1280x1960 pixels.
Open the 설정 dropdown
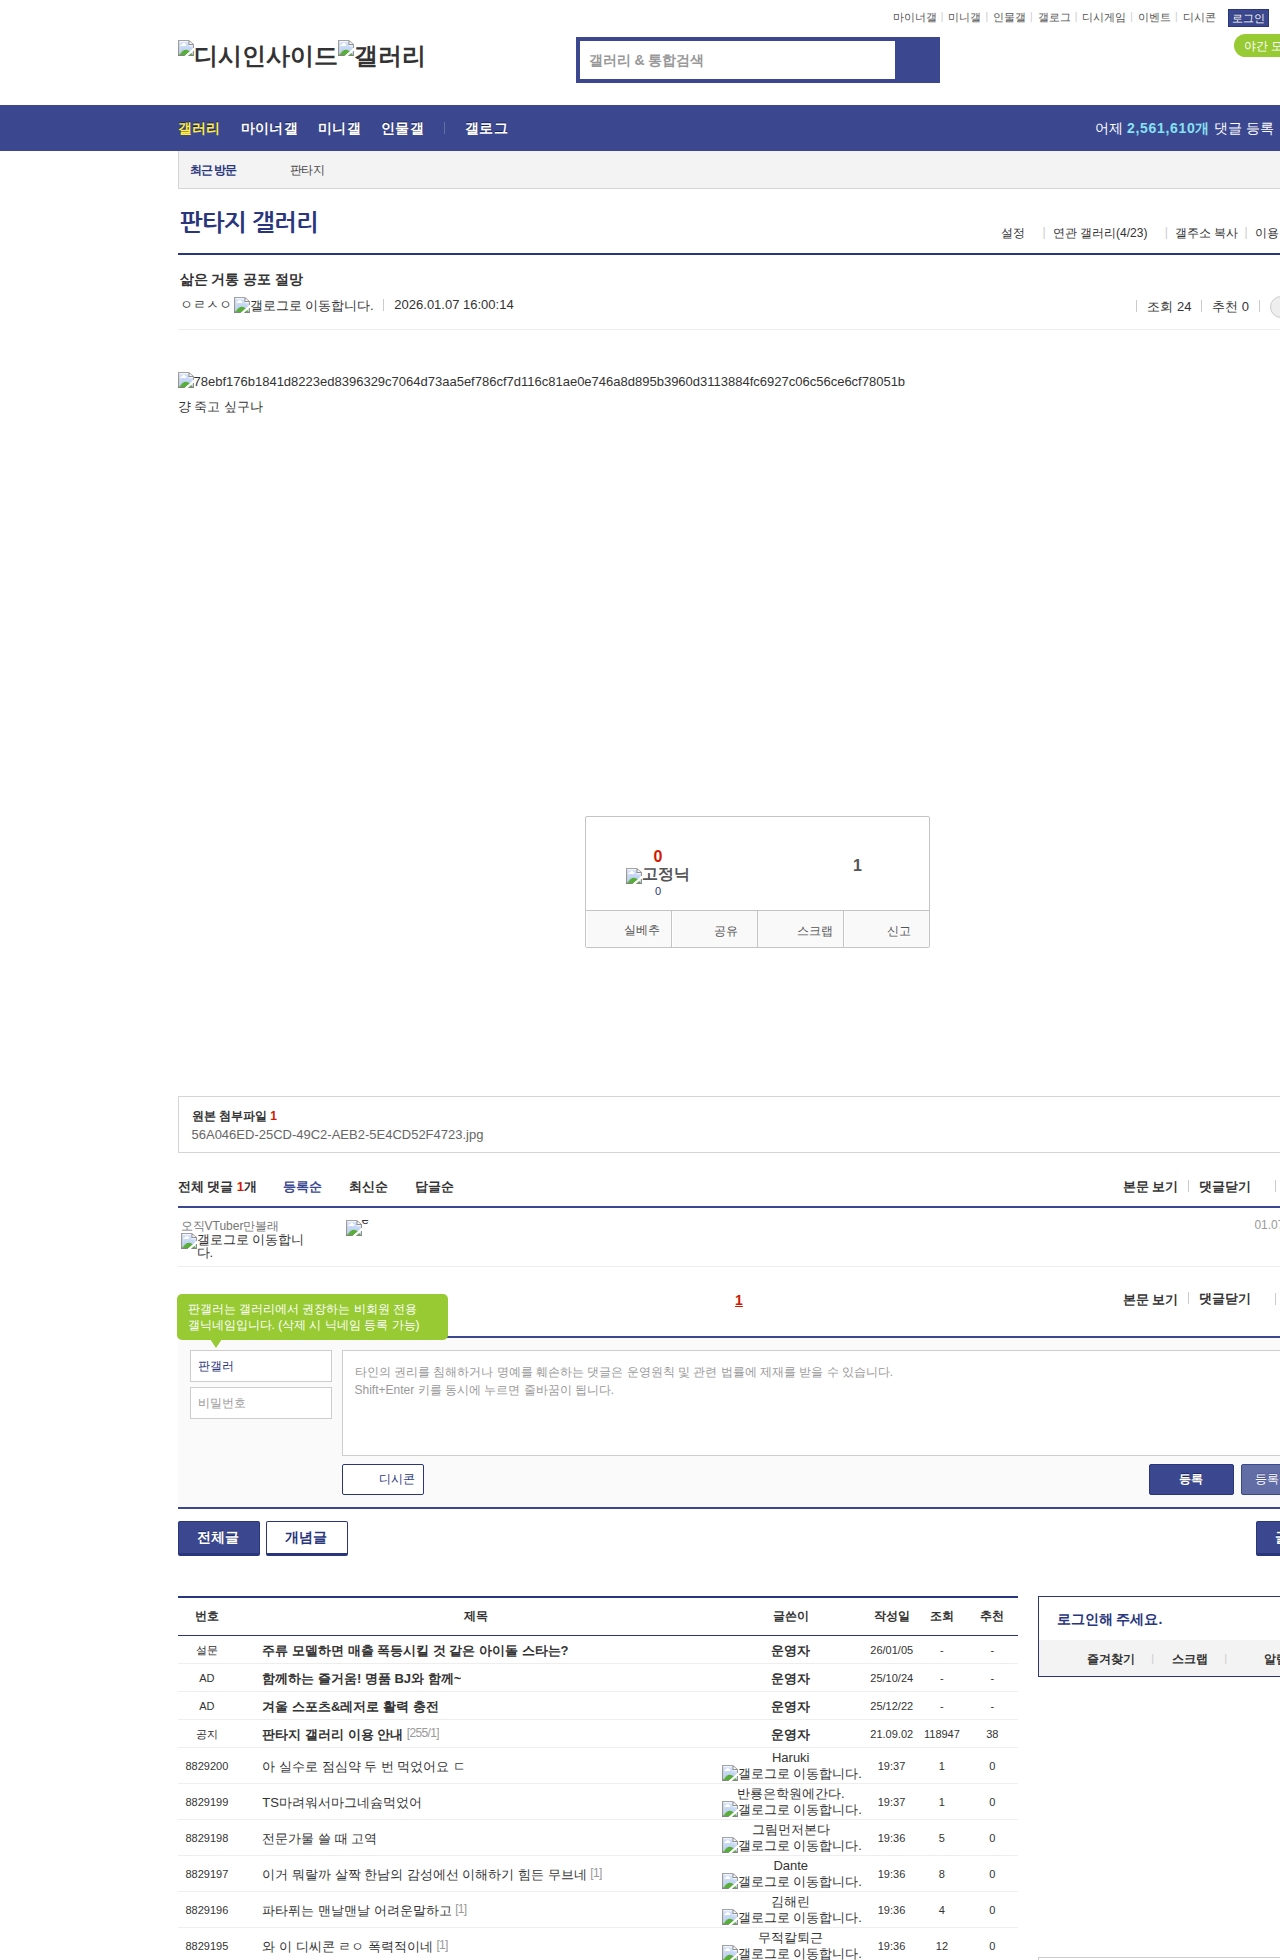point(1013,233)
